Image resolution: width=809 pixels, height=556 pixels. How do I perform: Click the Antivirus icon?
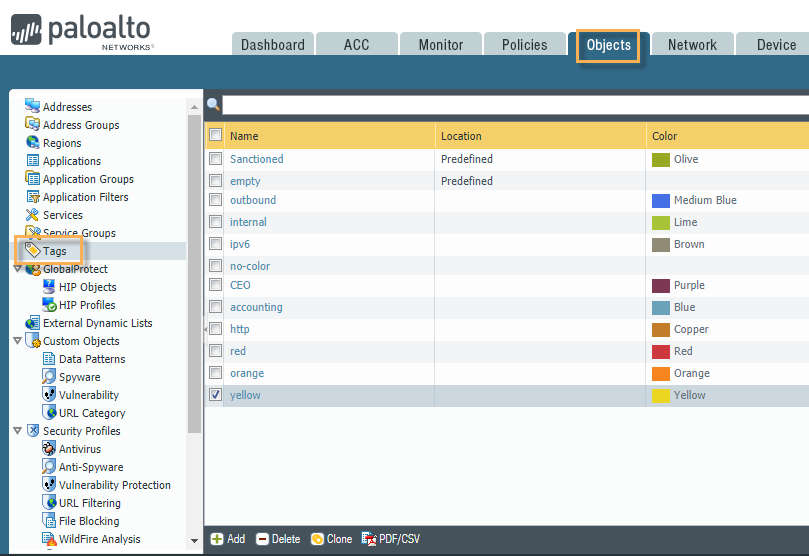pos(49,448)
